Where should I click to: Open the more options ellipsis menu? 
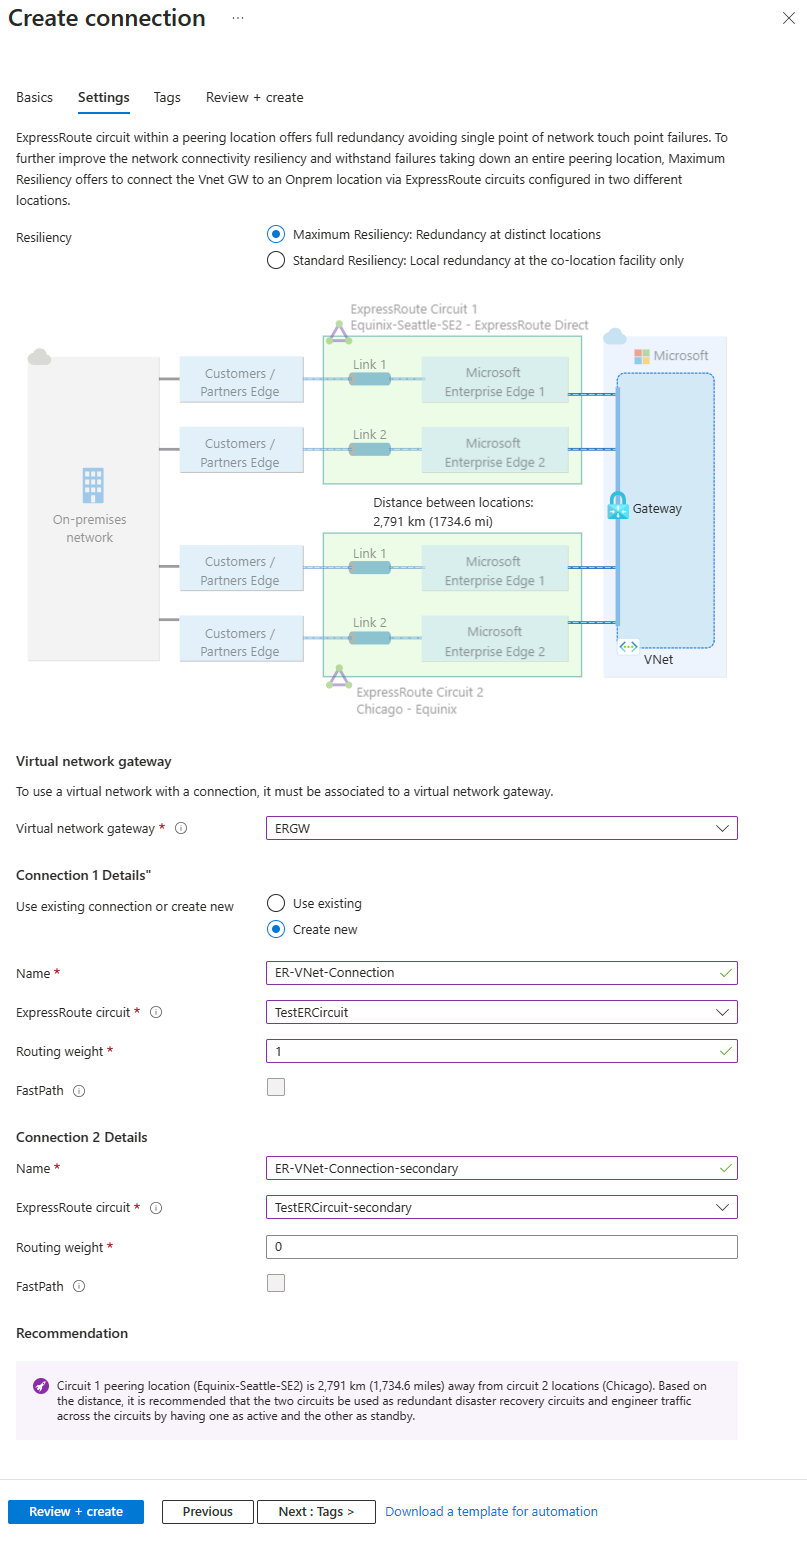238,18
